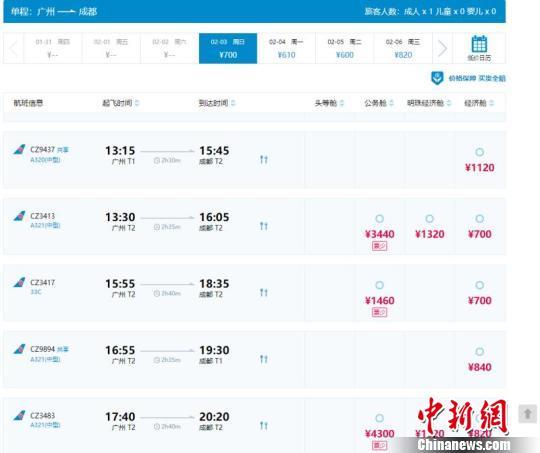Click the Guangzhou to Chengdu route header
Image resolution: width=540 pixels, height=453 pixels.
click(x=54, y=12)
